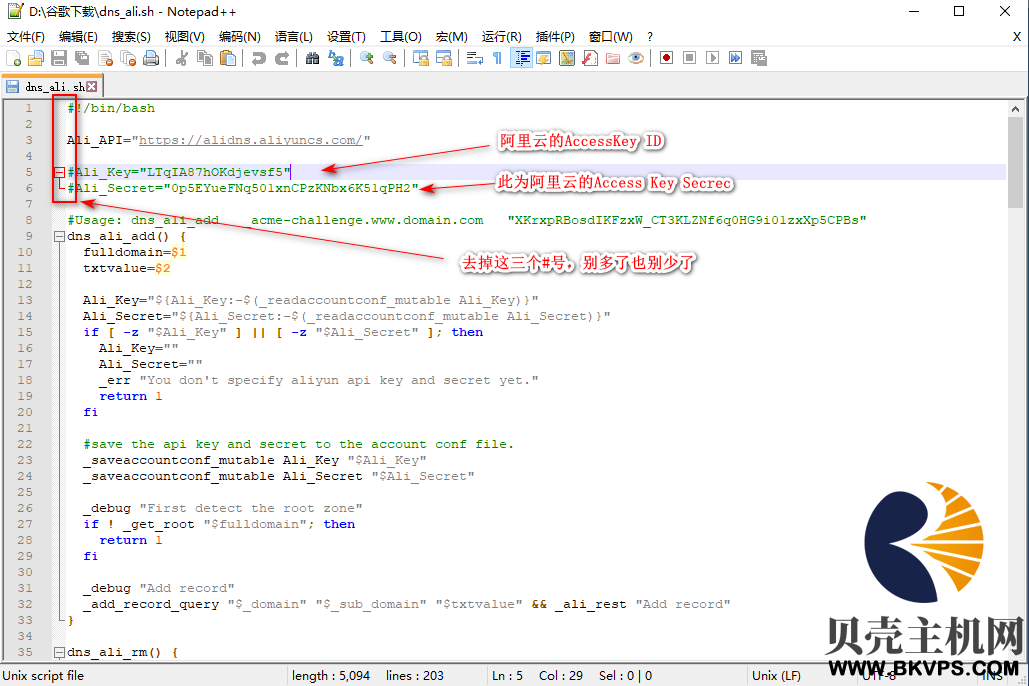1029x686 pixels.
Task: Toggle show all characters pilcrow icon
Action: 497,58
